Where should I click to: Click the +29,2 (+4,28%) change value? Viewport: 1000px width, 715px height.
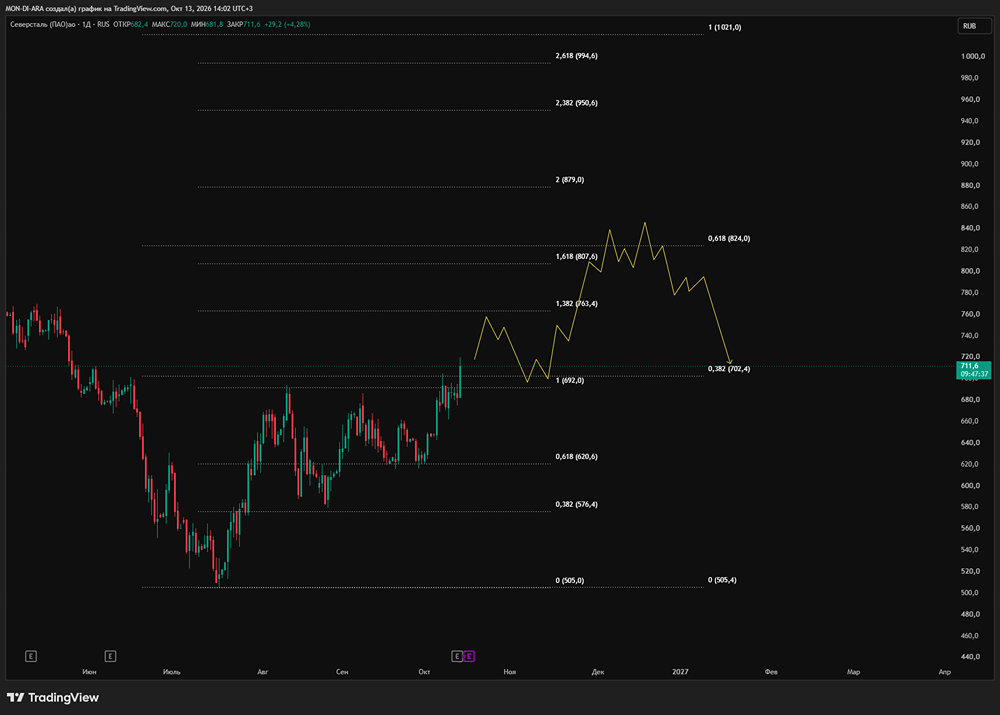click(287, 24)
